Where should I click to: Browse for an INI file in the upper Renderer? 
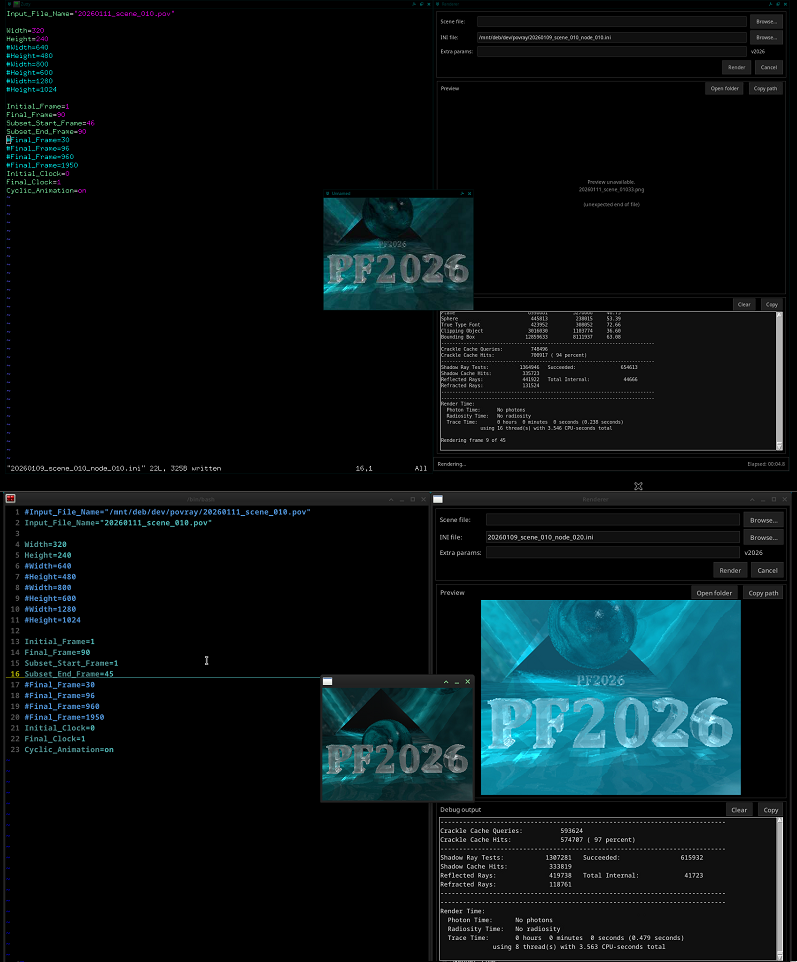coord(766,37)
